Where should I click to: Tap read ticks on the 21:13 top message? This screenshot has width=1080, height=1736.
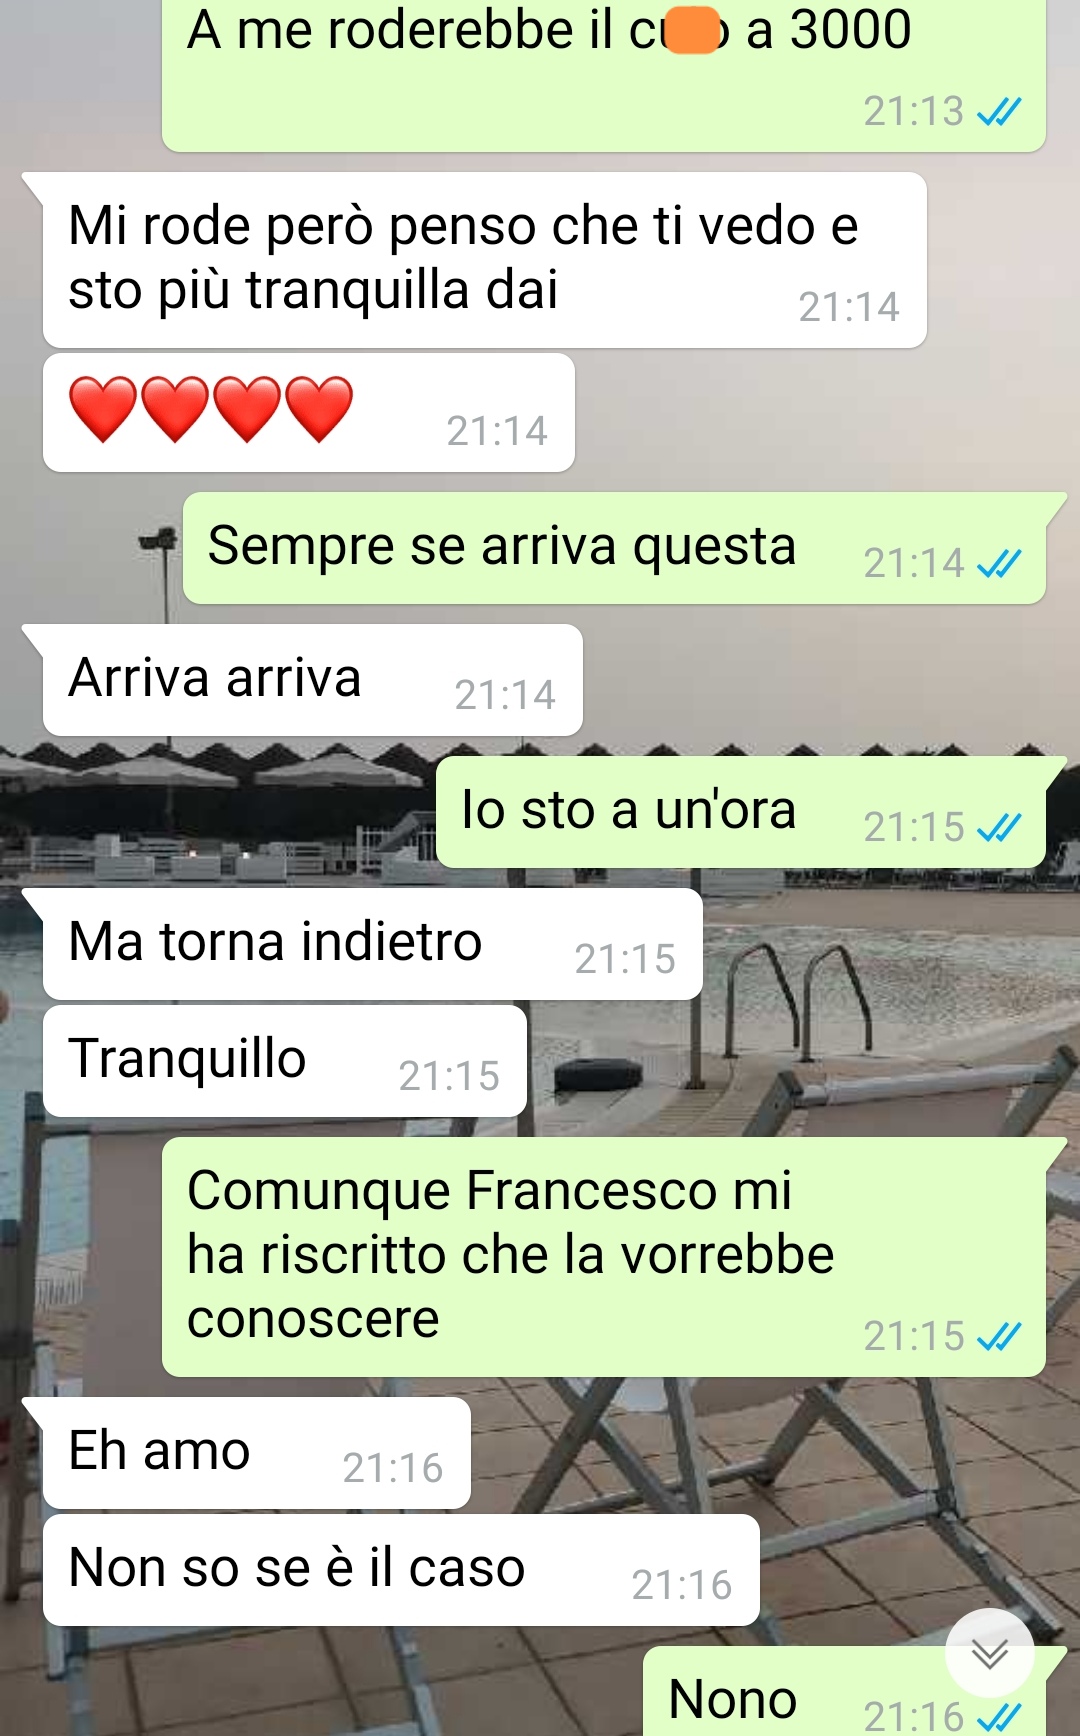pos(999,112)
